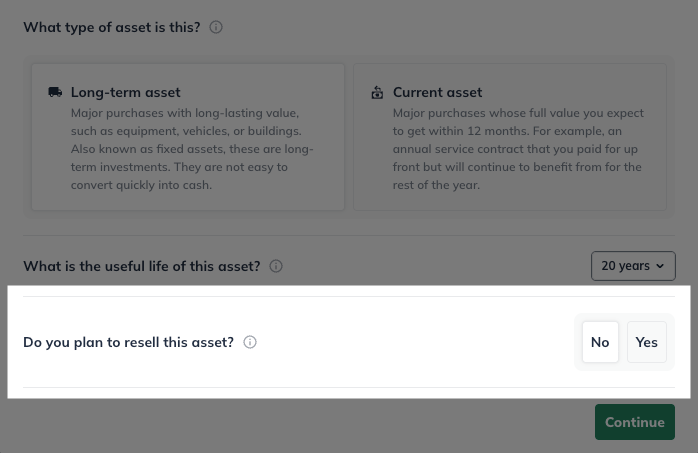Choose the Long-term asset option card

pos(188,137)
